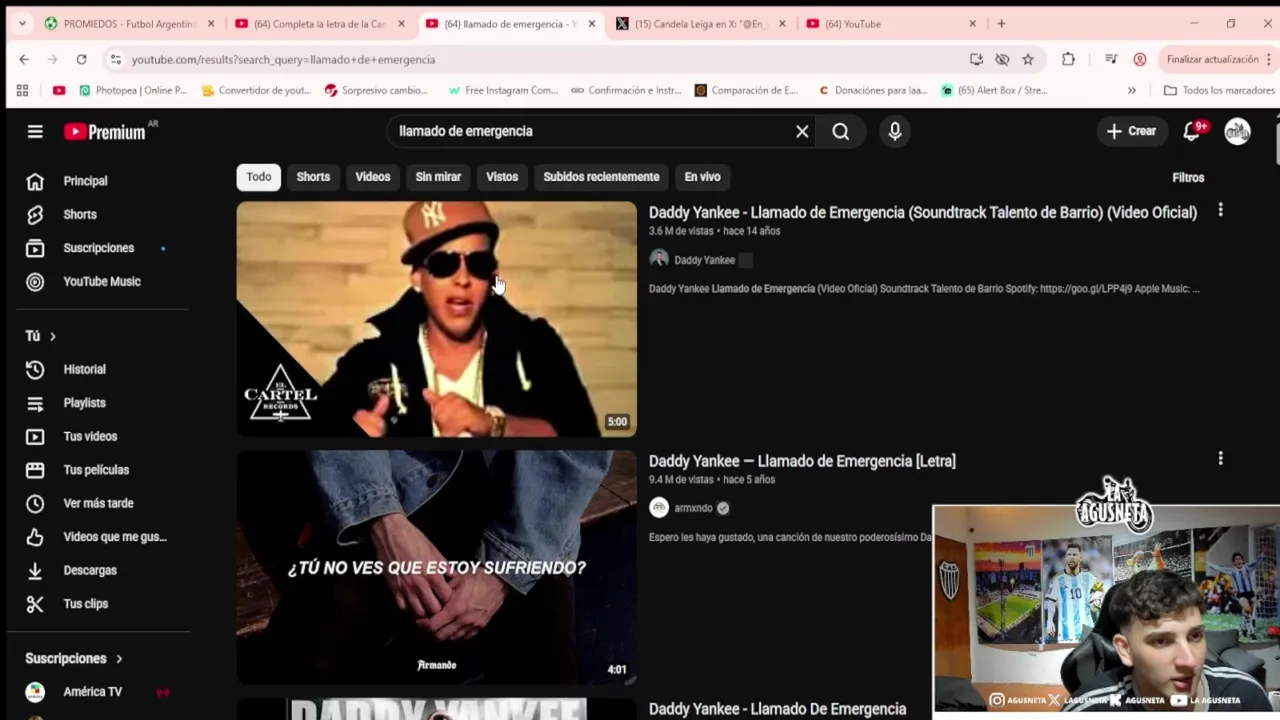1280x720 pixels.
Task: Open the Filtros options
Action: (x=1188, y=177)
